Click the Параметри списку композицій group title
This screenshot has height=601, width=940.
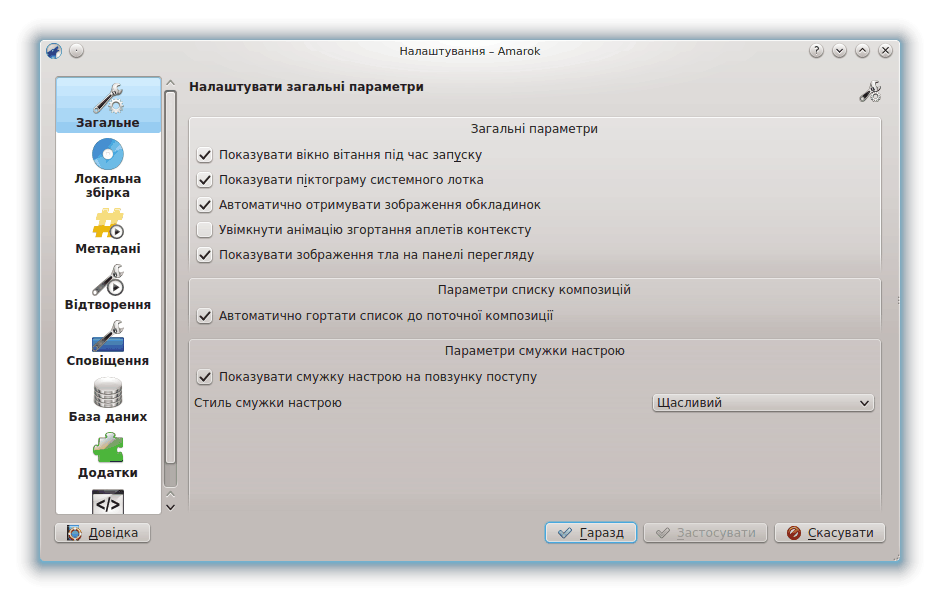pyautogui.click(x=534, y=290)
